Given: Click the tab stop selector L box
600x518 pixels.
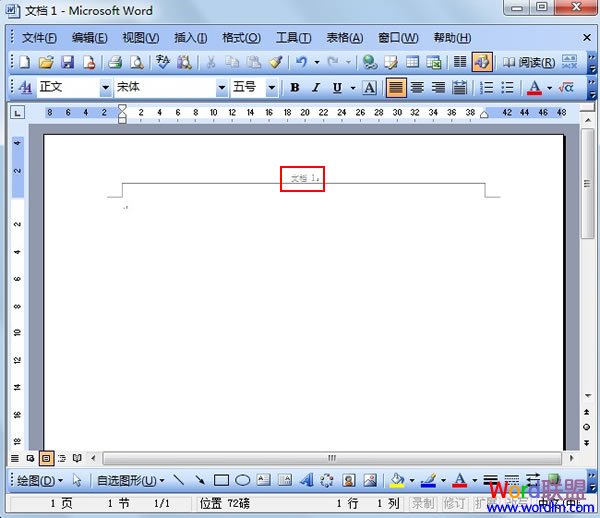Looking at the screenshot, I should (x=17, y=113).
